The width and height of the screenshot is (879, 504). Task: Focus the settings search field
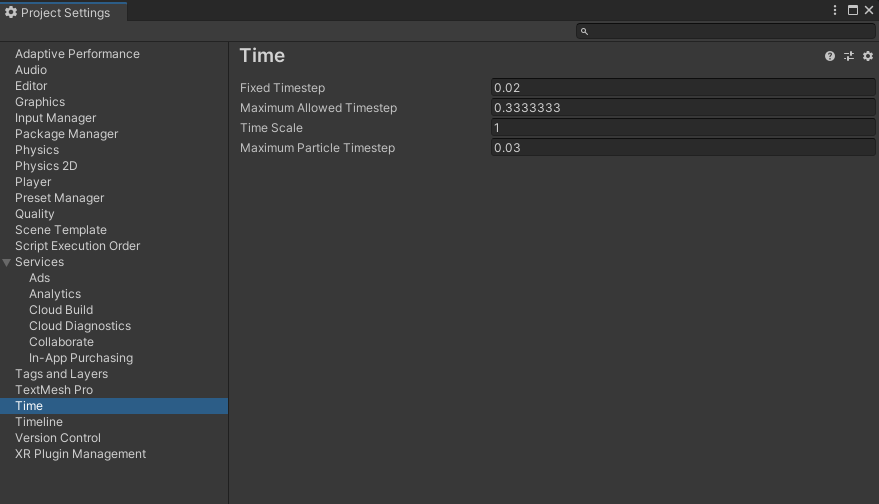coord(725,31)
